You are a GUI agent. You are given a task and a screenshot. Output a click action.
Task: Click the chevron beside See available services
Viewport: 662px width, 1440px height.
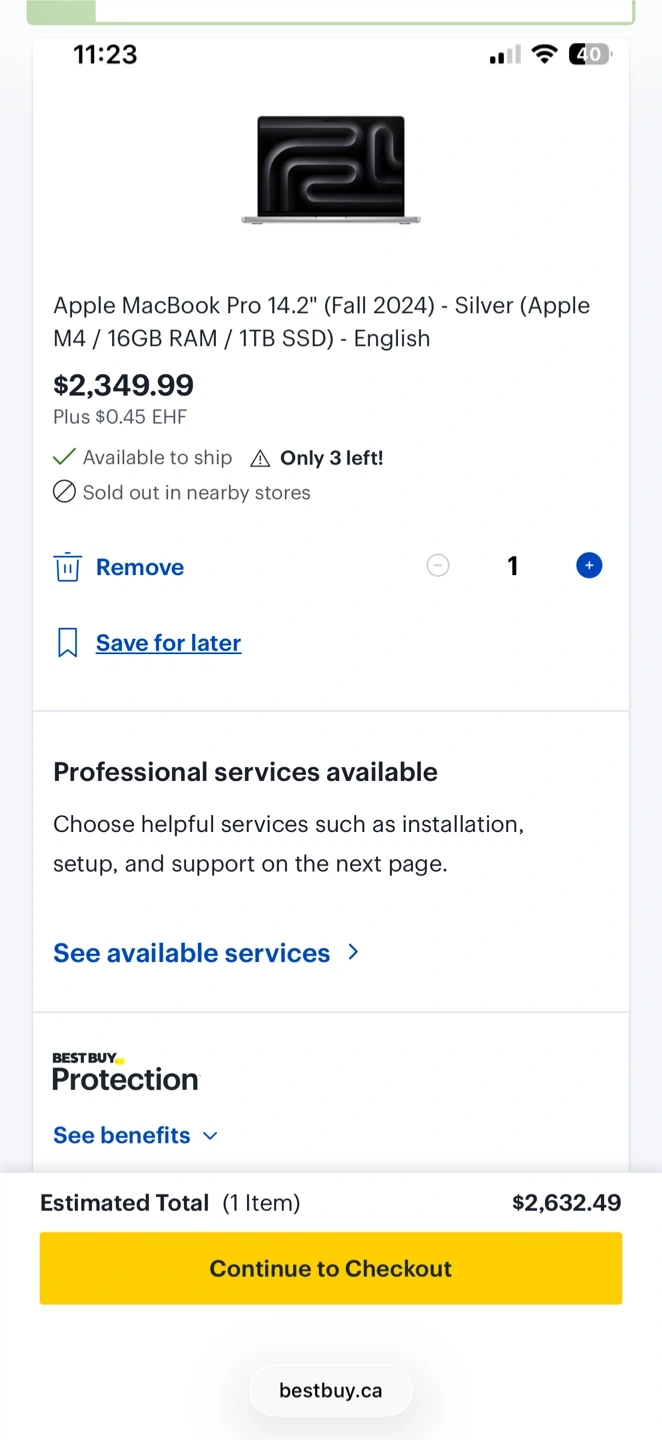point(353,952)
